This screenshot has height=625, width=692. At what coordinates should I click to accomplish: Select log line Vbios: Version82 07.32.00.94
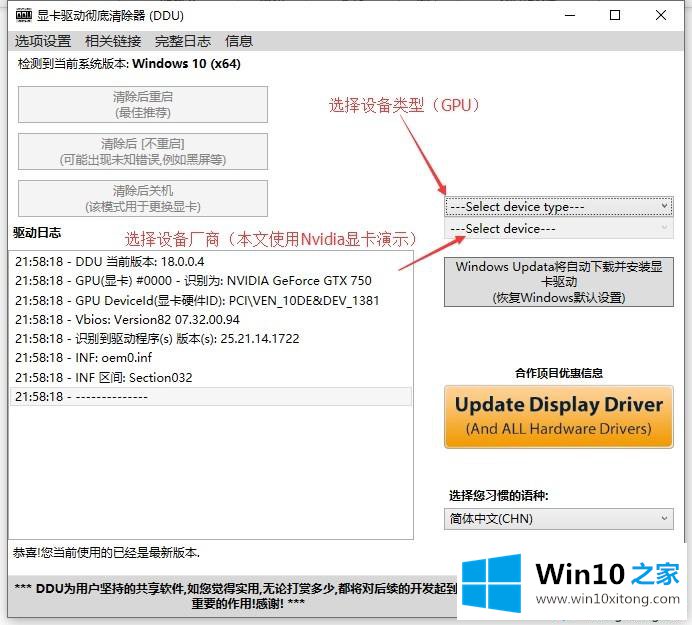(x=211, y=320)
